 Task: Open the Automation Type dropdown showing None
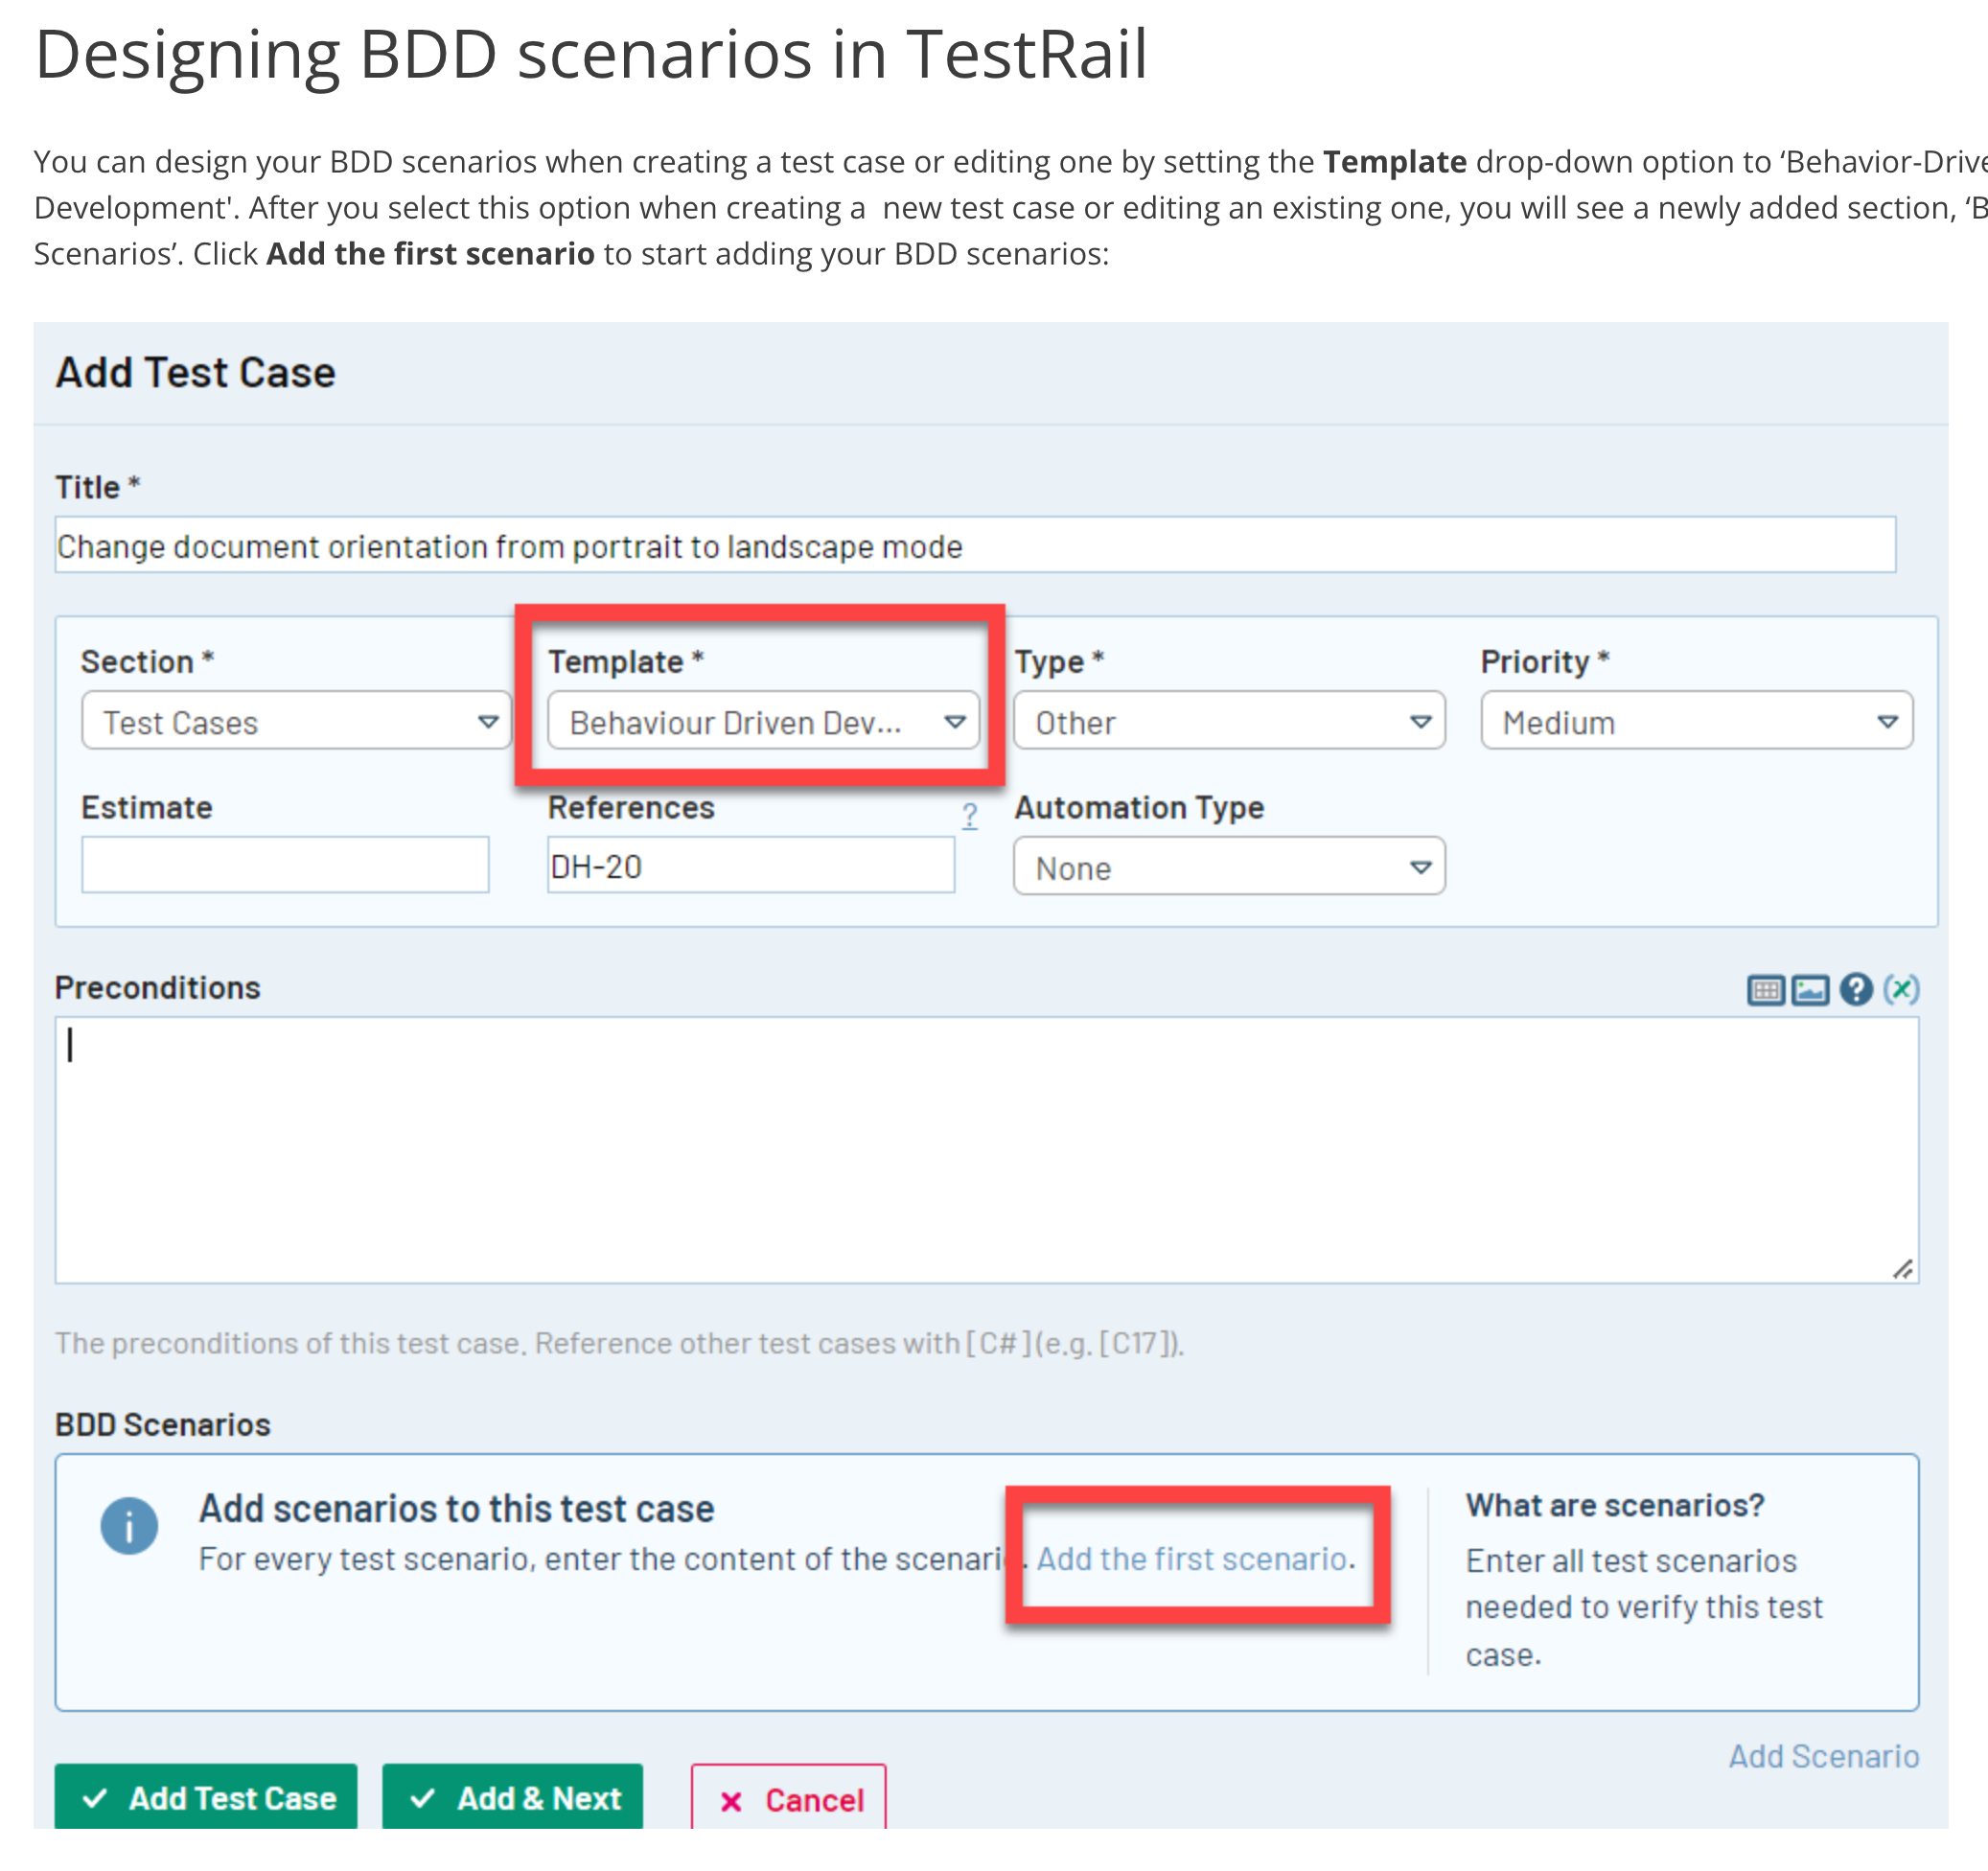pos(1229,865)
